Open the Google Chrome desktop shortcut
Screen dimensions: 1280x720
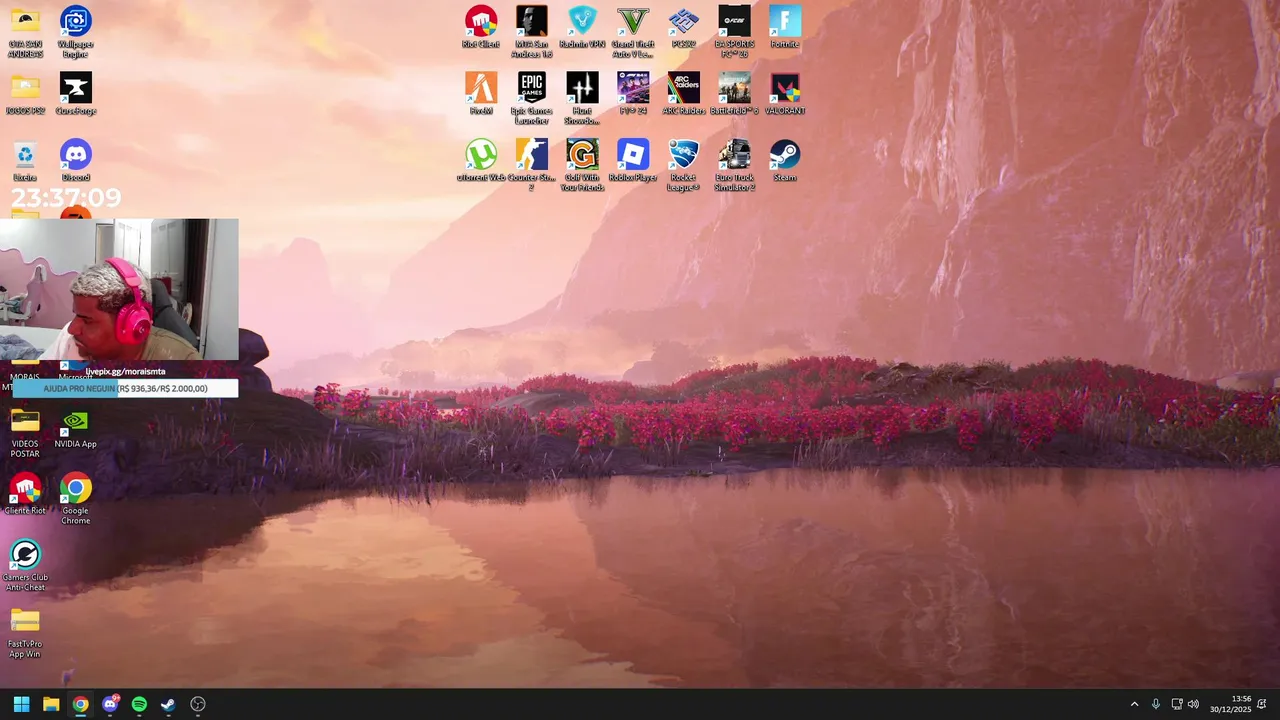76,499
